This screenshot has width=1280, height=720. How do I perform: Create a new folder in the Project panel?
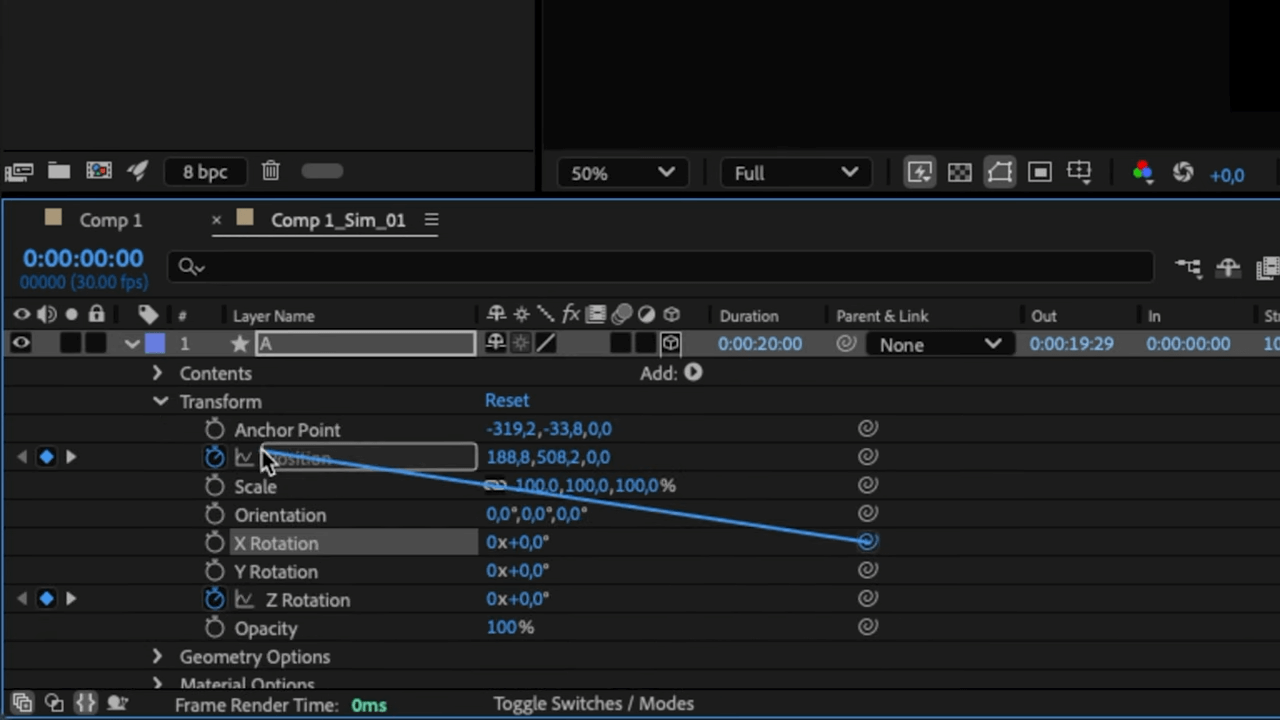59,171
